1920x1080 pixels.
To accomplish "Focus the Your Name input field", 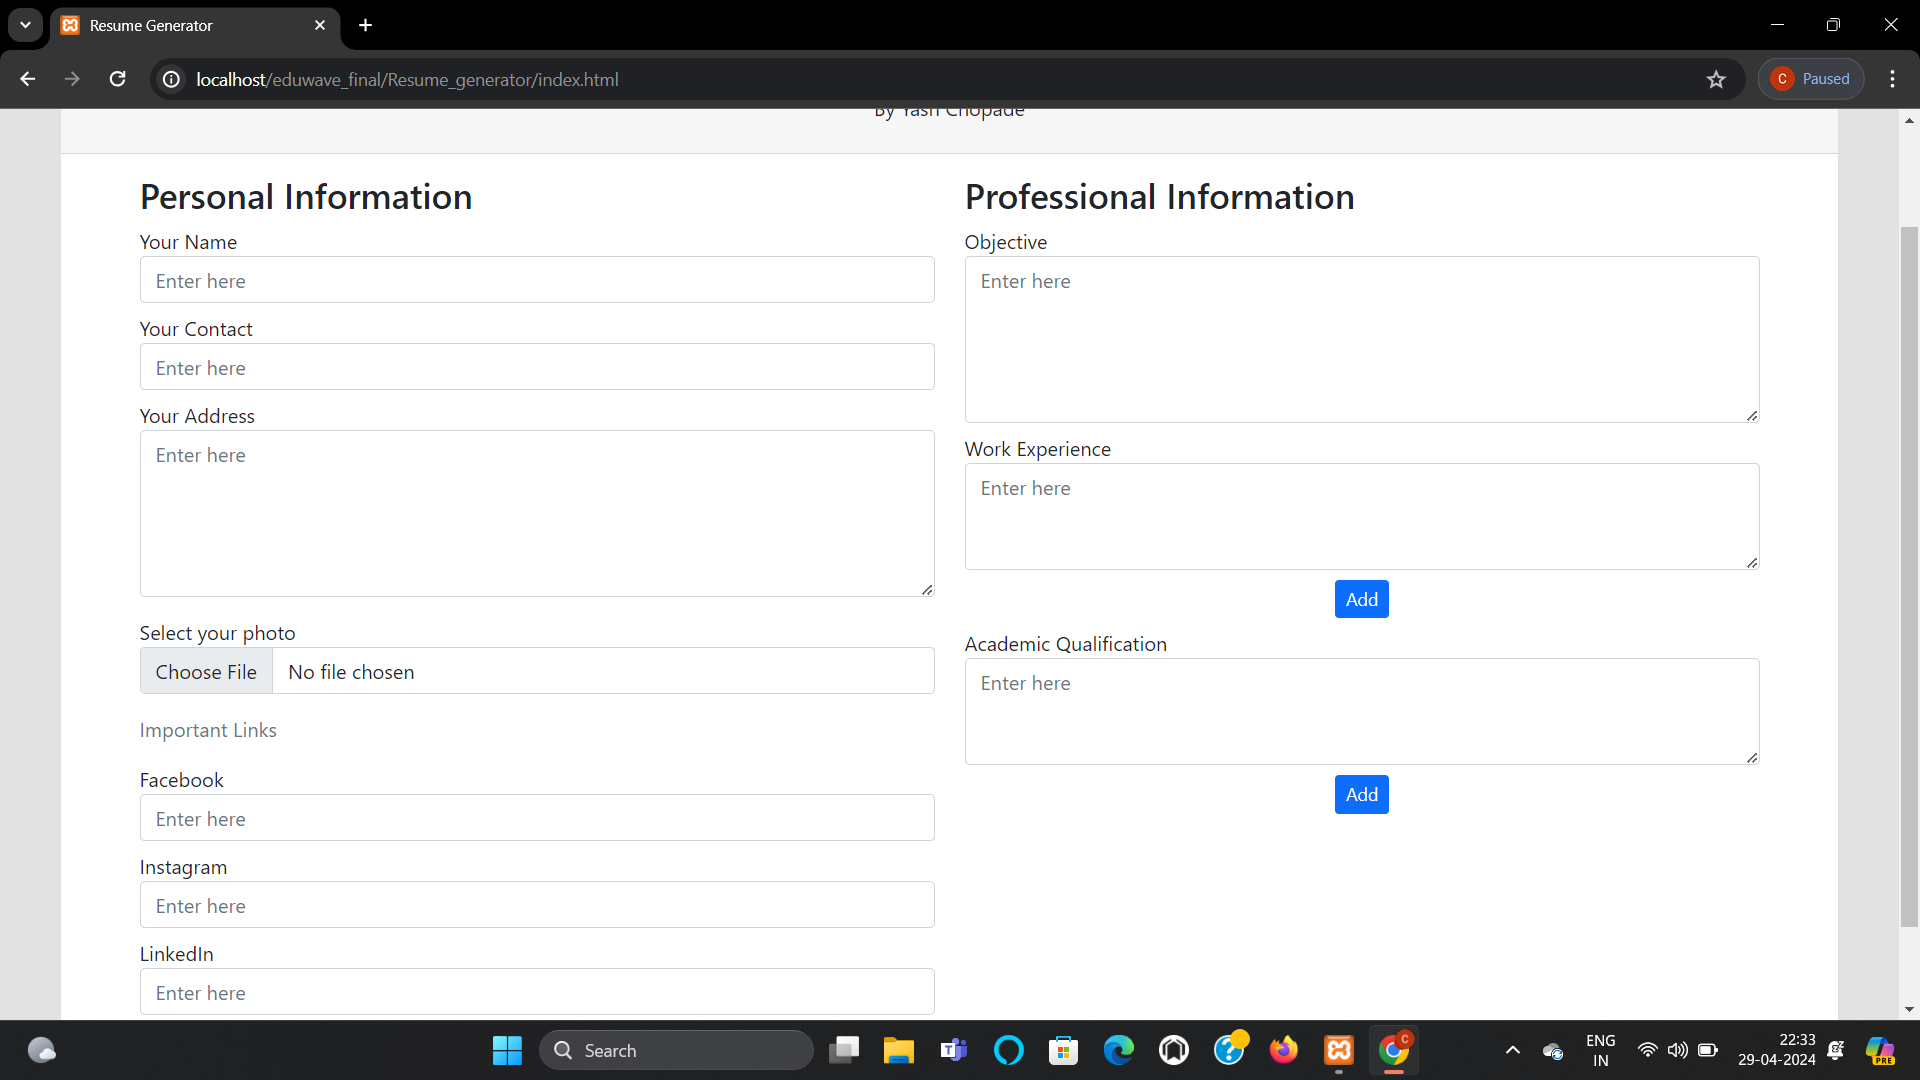I will (537, 281).
